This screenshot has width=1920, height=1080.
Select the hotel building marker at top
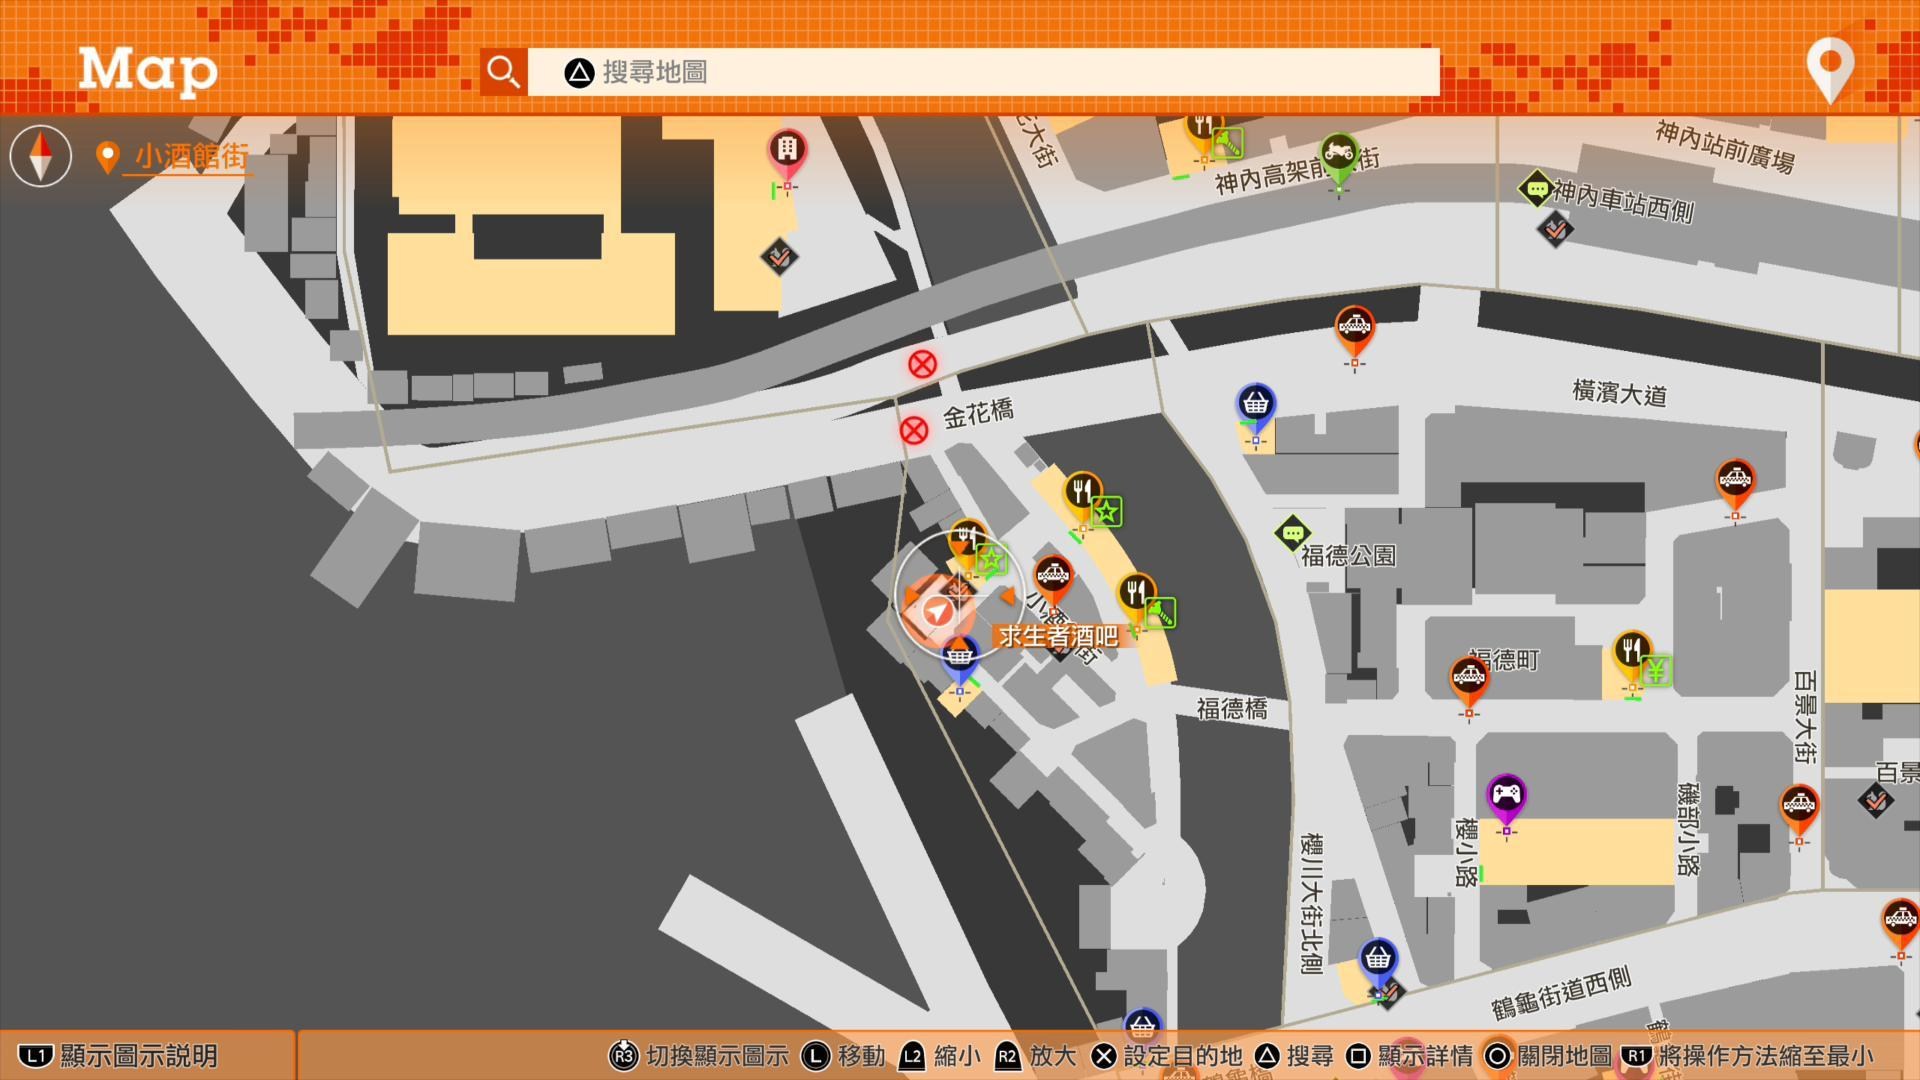click(x=787, y=155)
